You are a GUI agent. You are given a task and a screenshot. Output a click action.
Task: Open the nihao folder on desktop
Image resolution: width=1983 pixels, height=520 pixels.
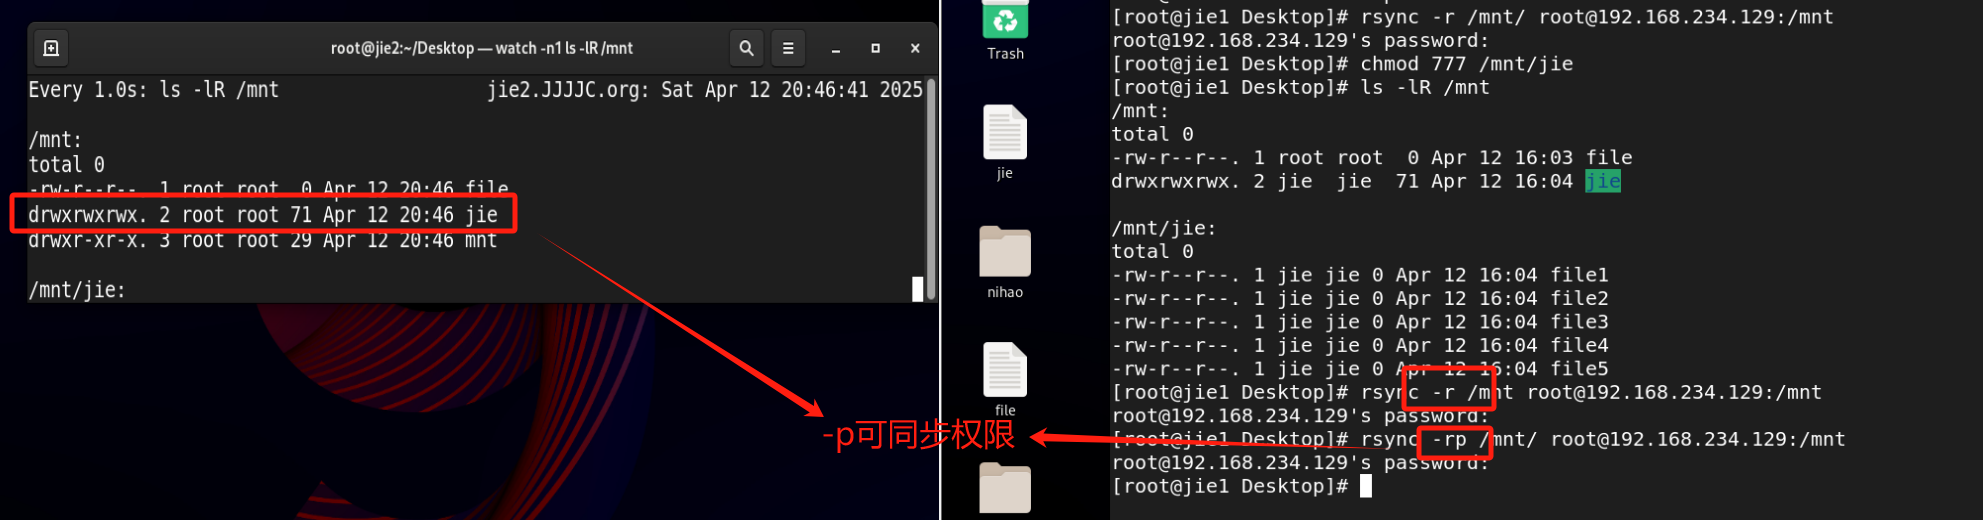[x=1005, y=262]
